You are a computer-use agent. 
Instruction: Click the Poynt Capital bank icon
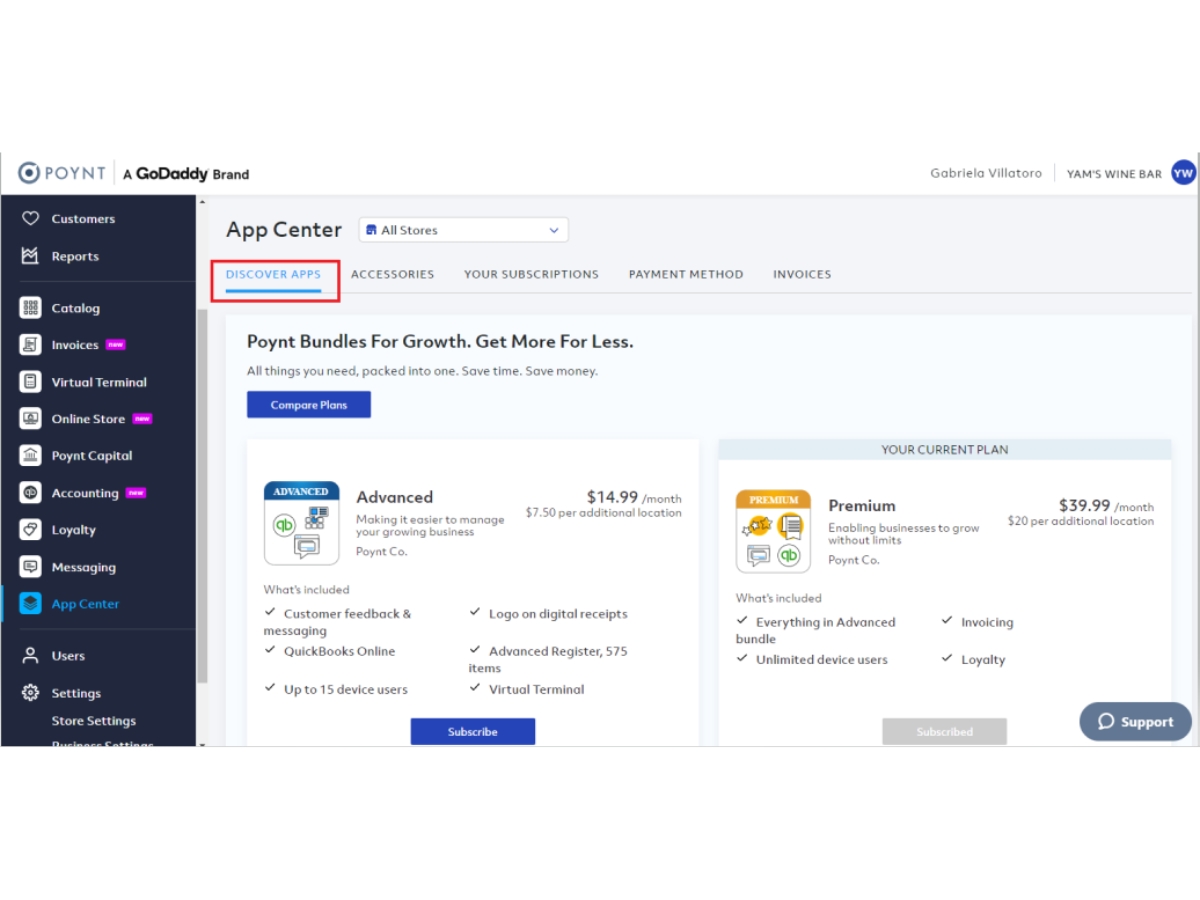pos(30,456)
